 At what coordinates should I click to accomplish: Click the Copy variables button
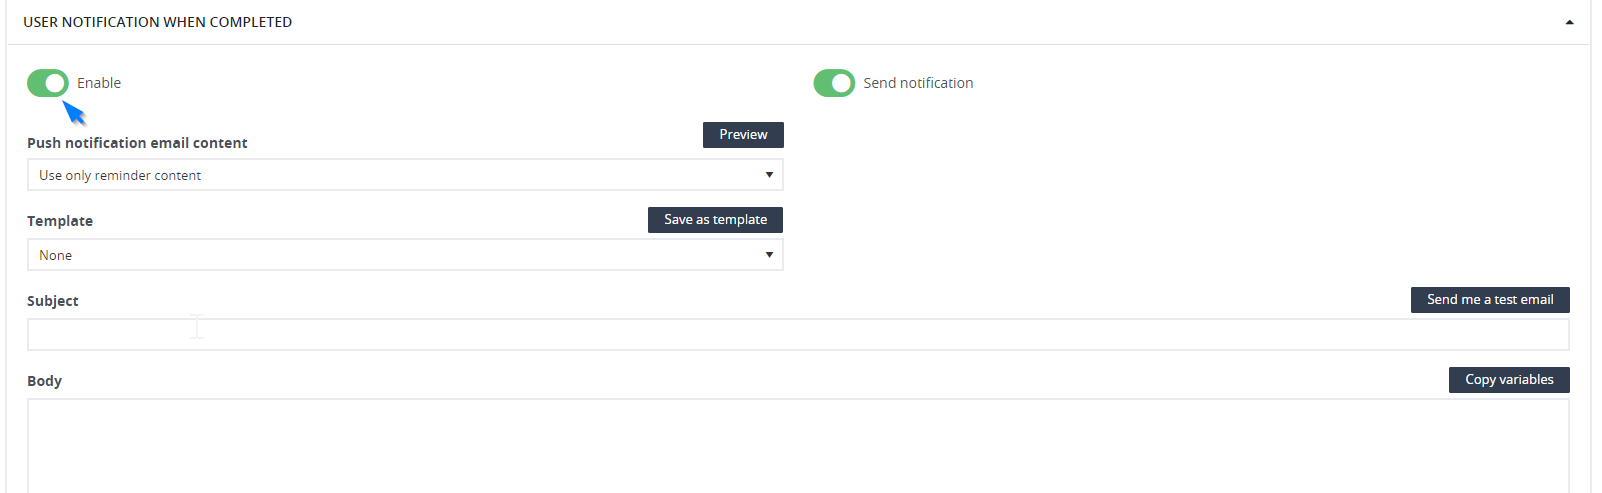1509,379
